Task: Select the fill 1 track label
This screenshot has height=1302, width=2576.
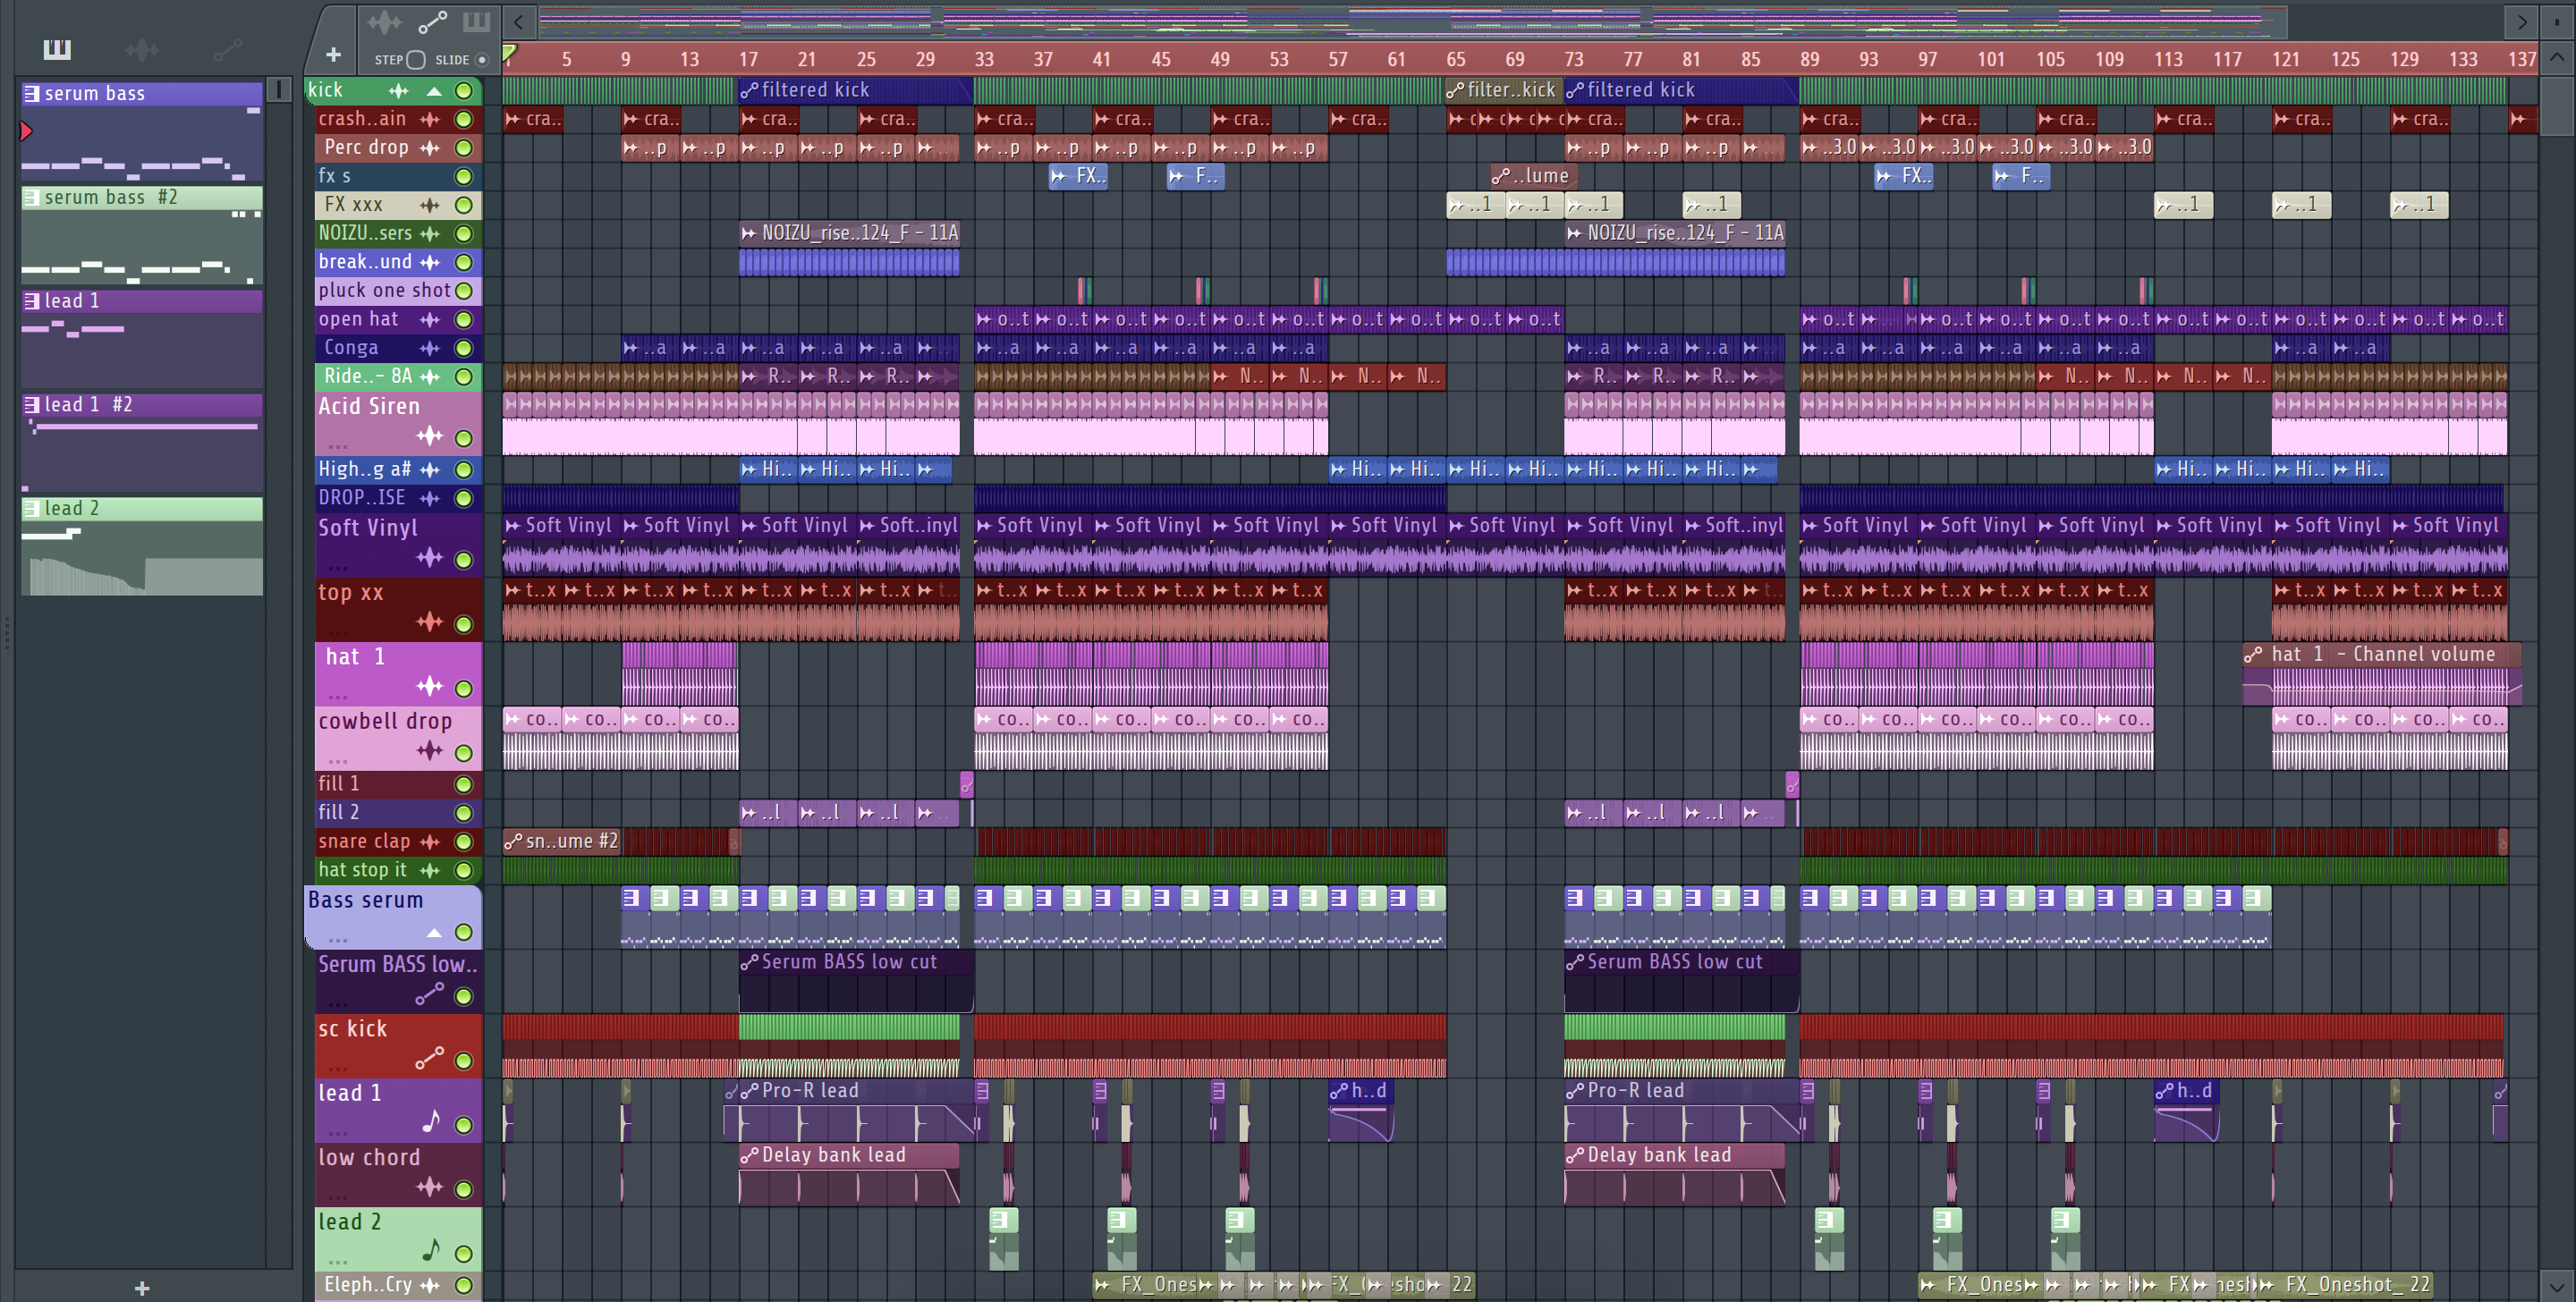Action: (x=339, y=784)
